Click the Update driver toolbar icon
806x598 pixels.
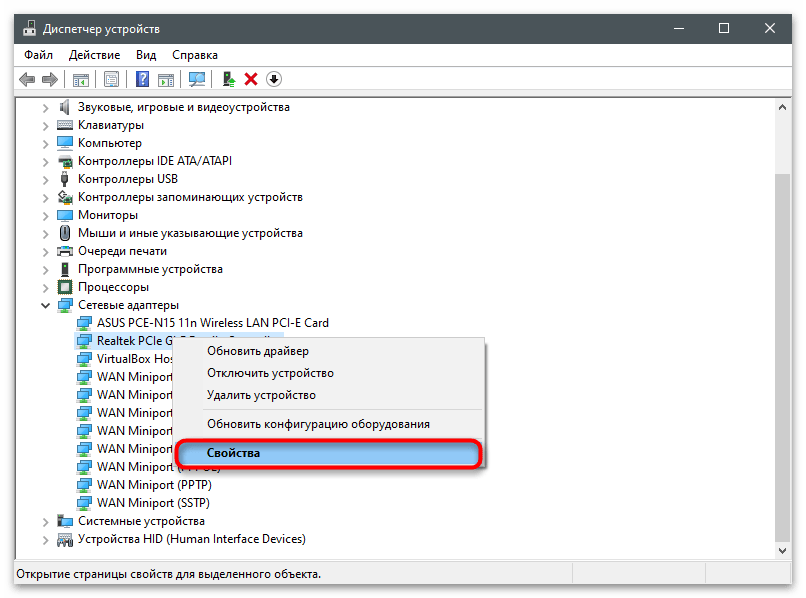229,79
